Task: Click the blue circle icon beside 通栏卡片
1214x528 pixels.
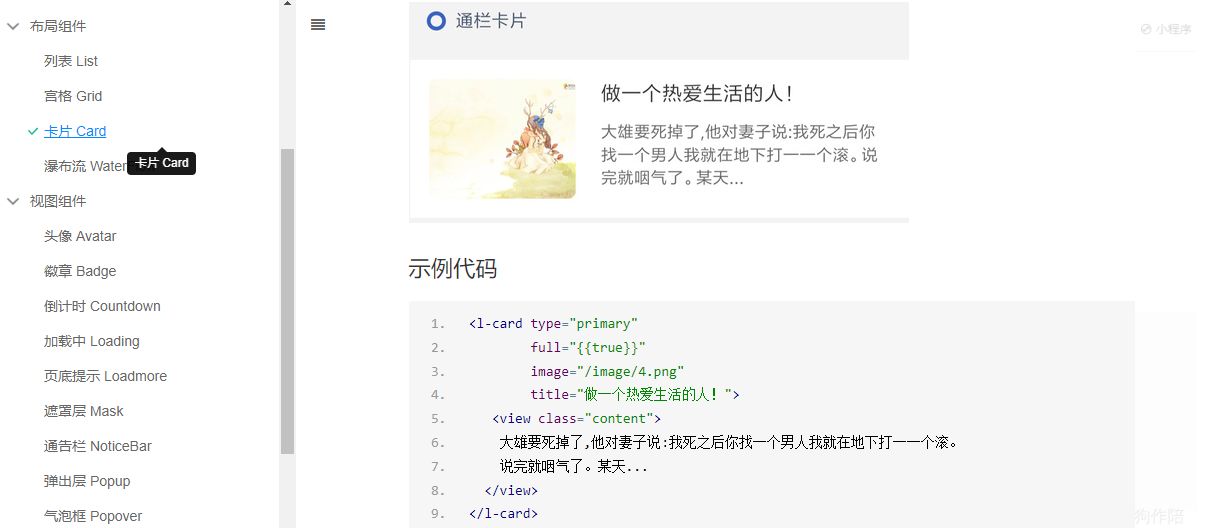Action: (436, 20)
